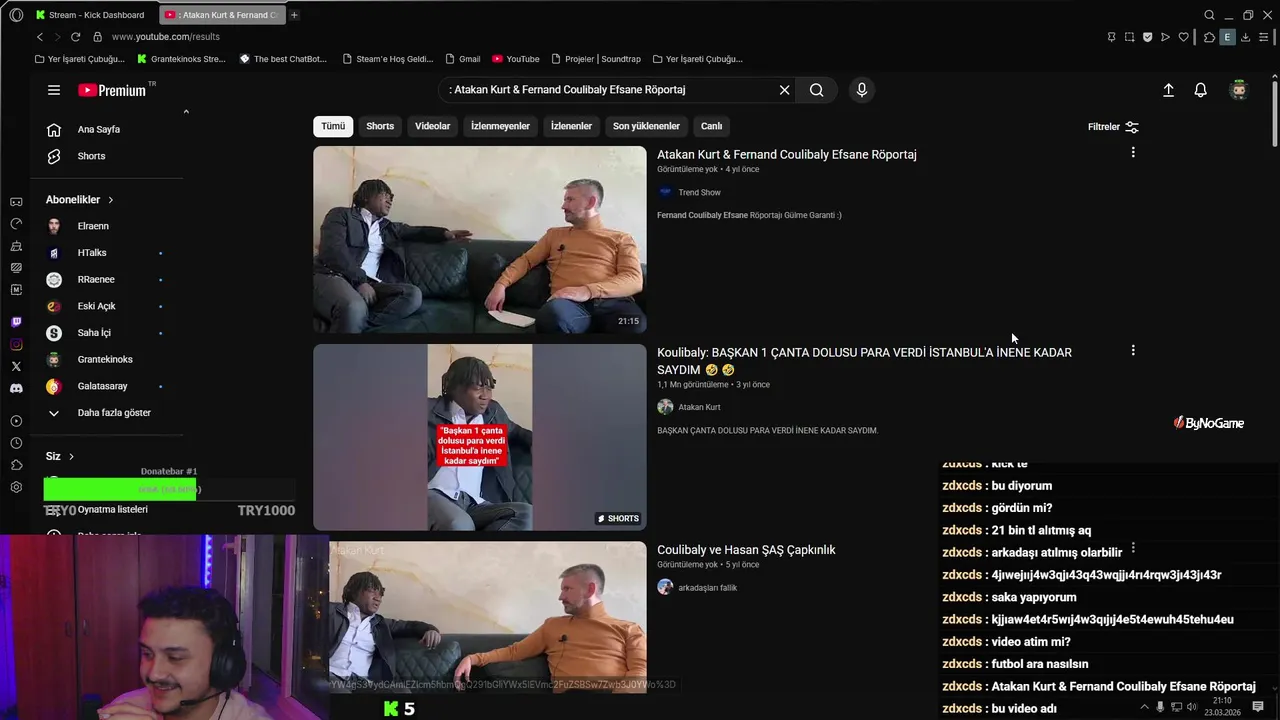Open arkadaşları fallik channel link

tap(707, 588)
